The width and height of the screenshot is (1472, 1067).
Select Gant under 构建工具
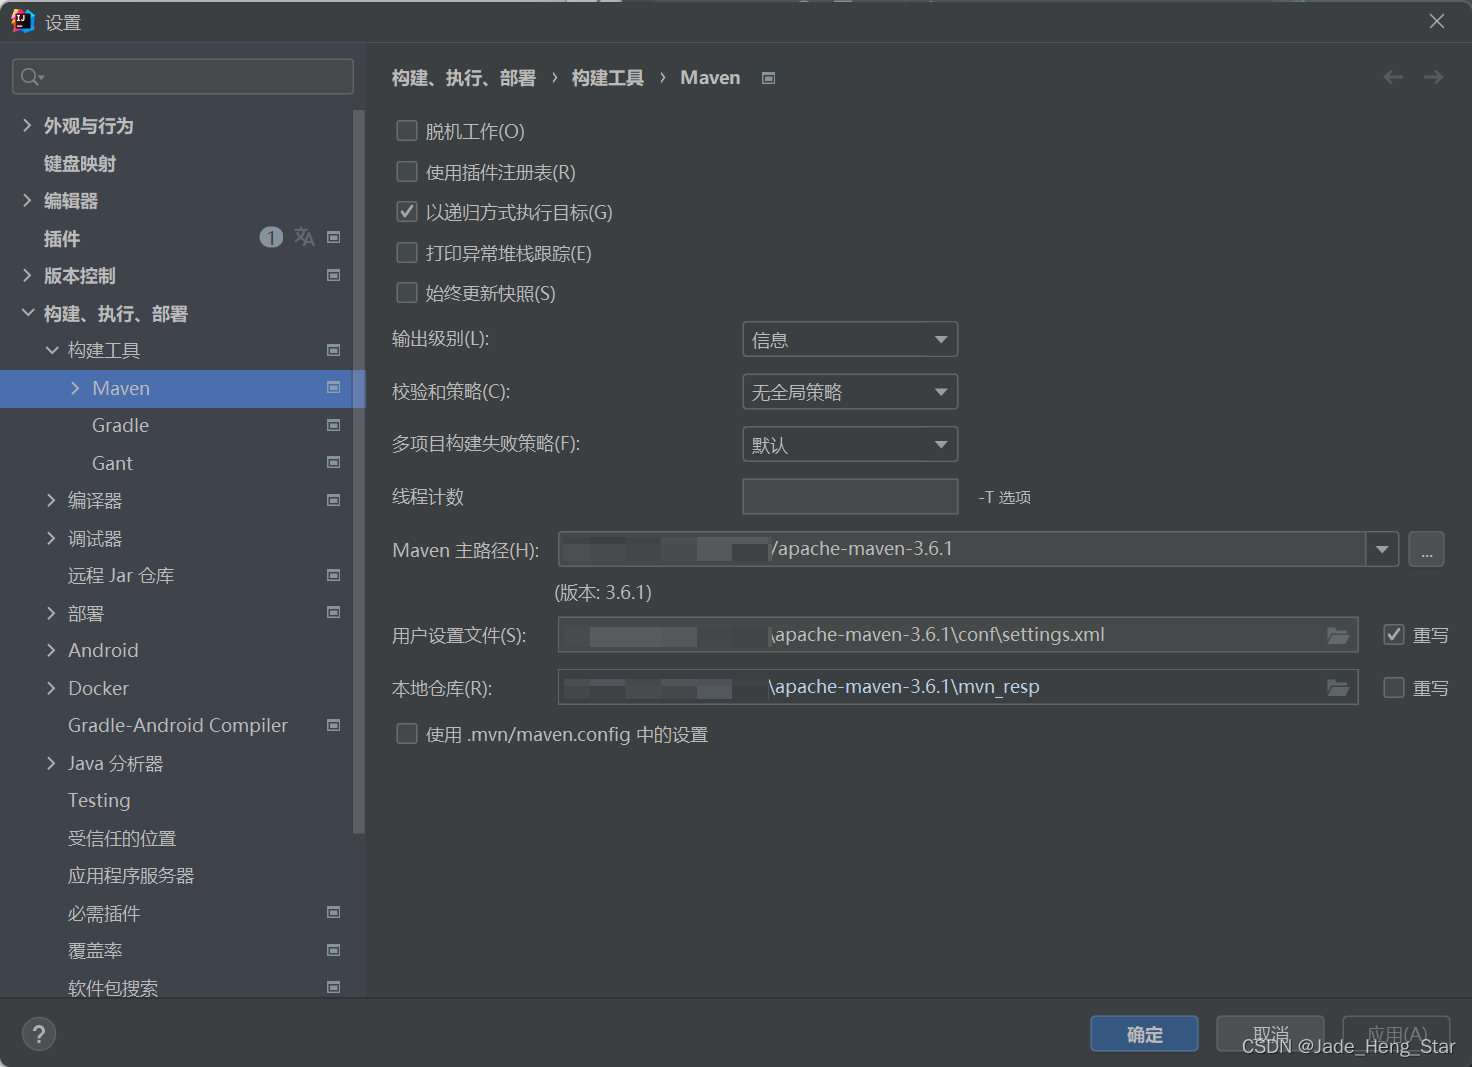(x=112, y=463)
